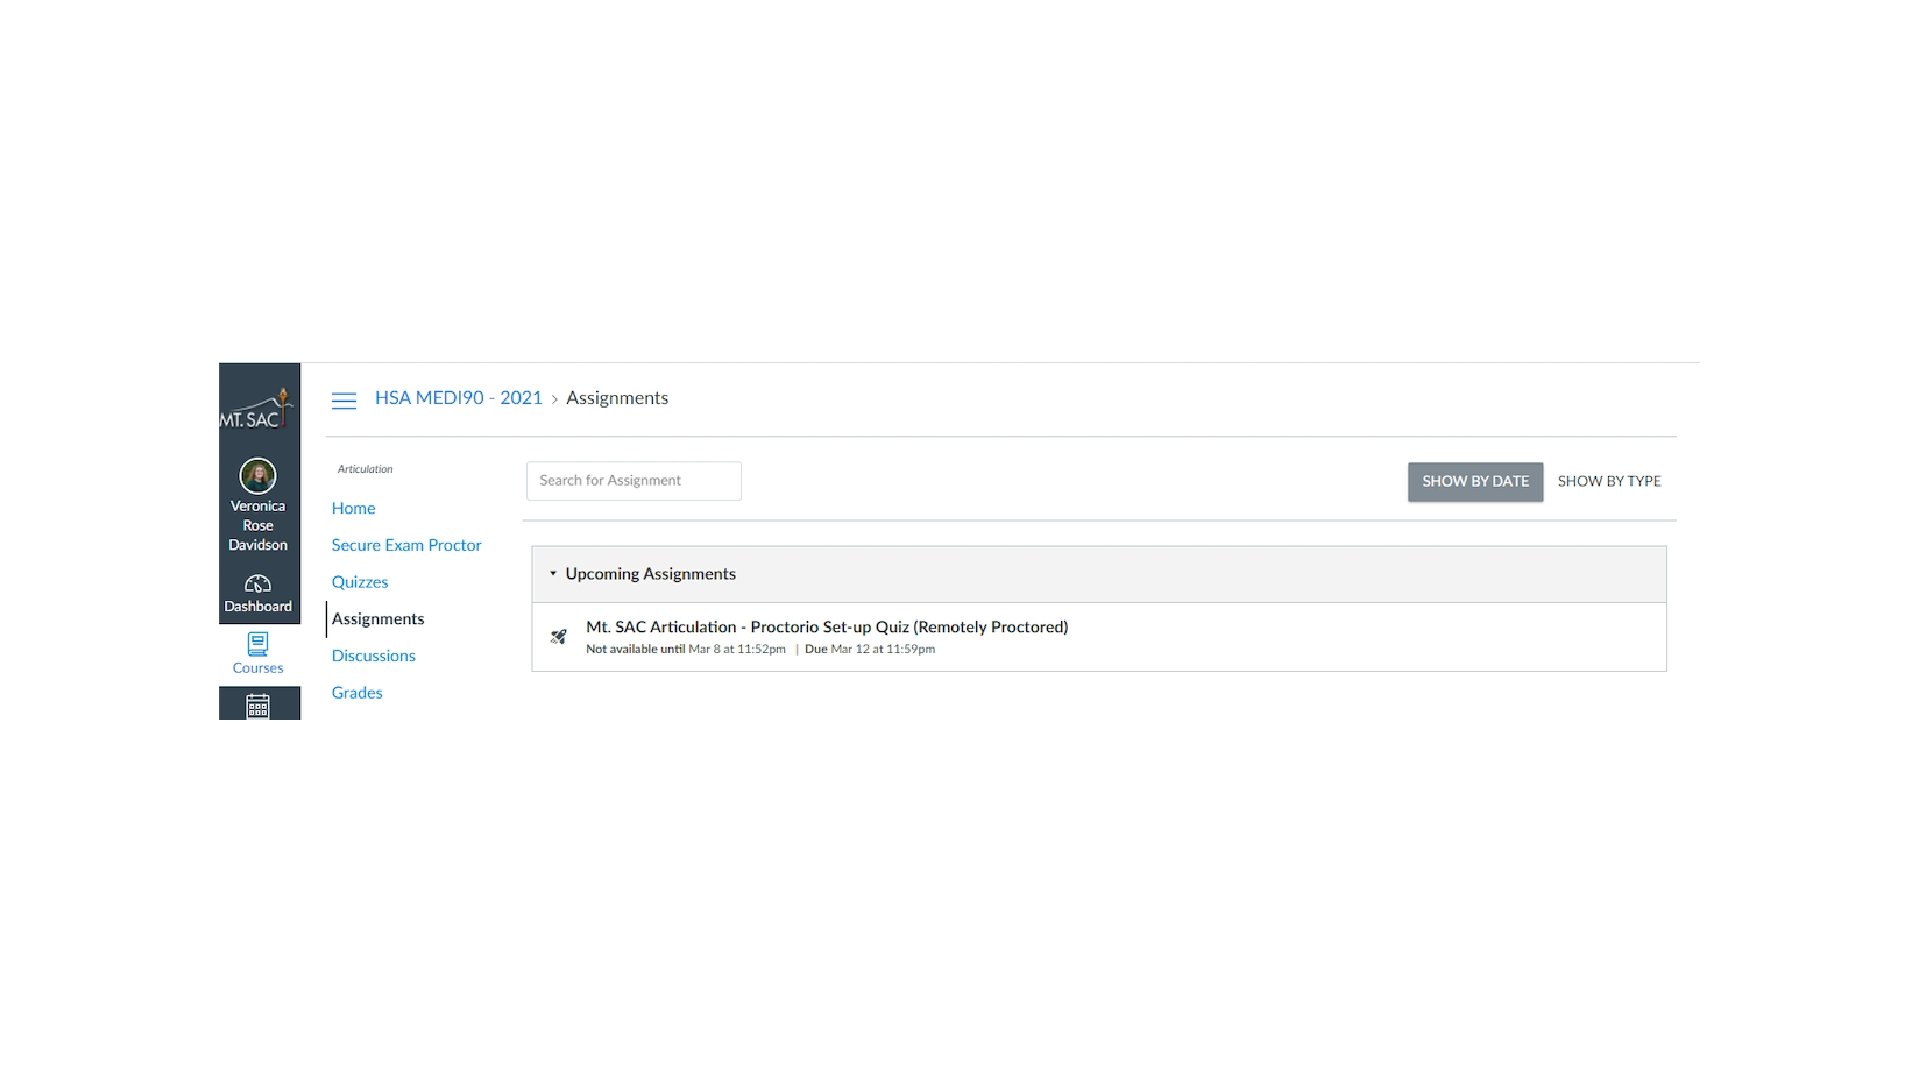
Task: Collapse Upcoming Assignments triangle
Action: [x=552, y=573]
